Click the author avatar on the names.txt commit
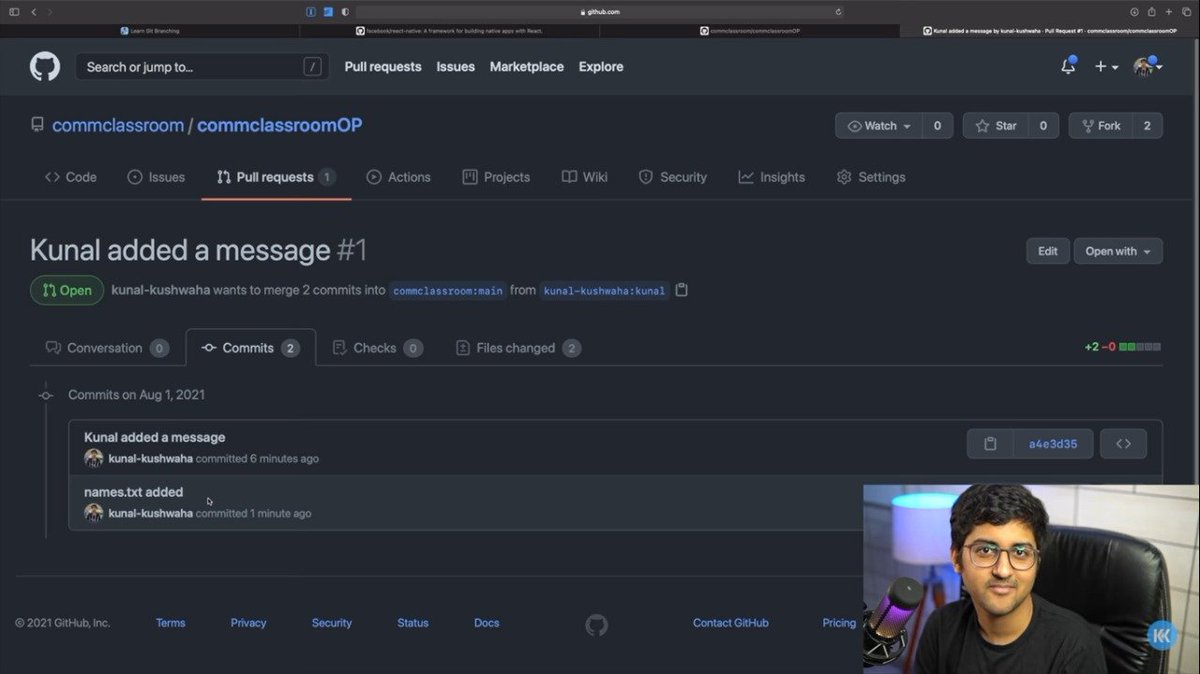 click(x=94, y=513)
